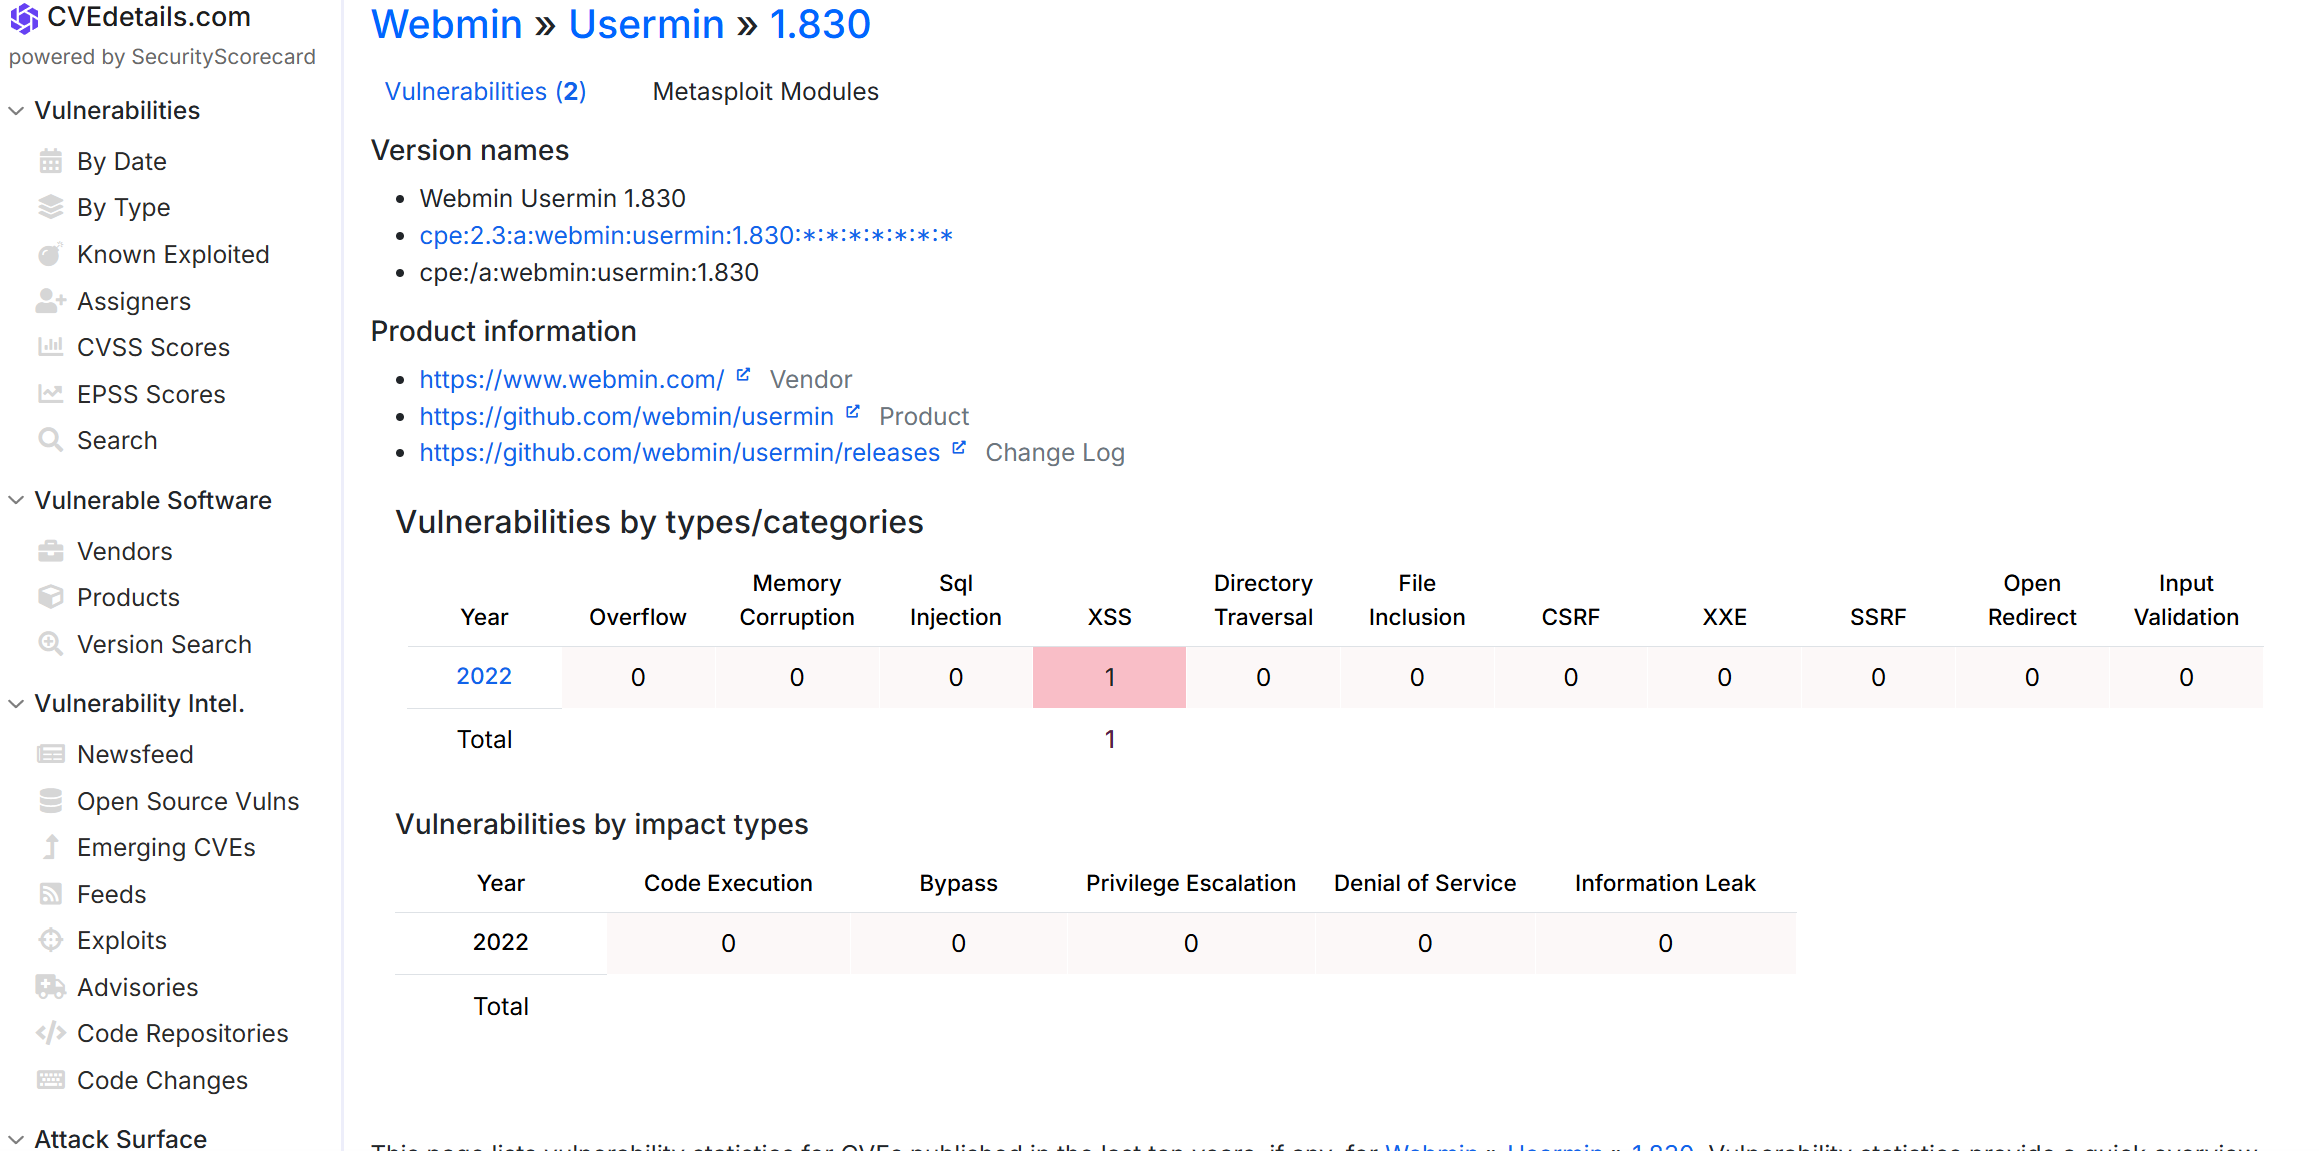Click the layers icon beside By Type
2319x1151 pixels.
pos(50,207)
